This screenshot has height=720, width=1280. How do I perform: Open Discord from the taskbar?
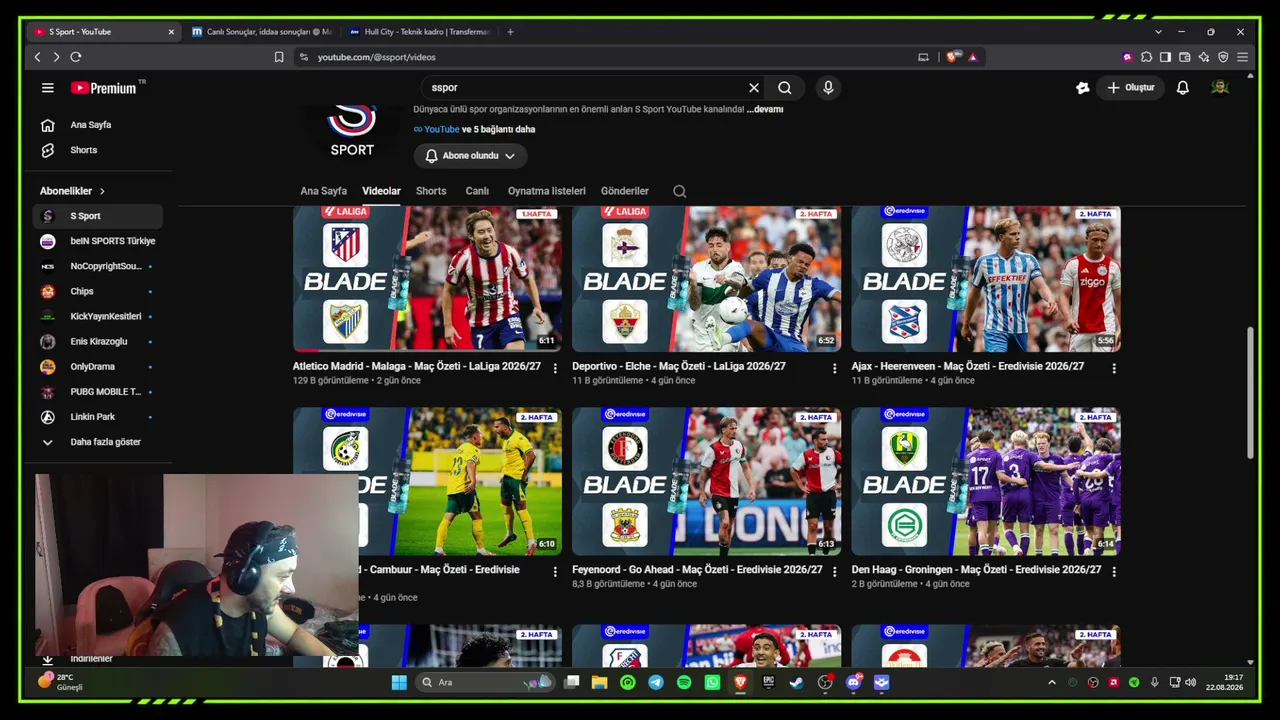click(x=853, y=682)
